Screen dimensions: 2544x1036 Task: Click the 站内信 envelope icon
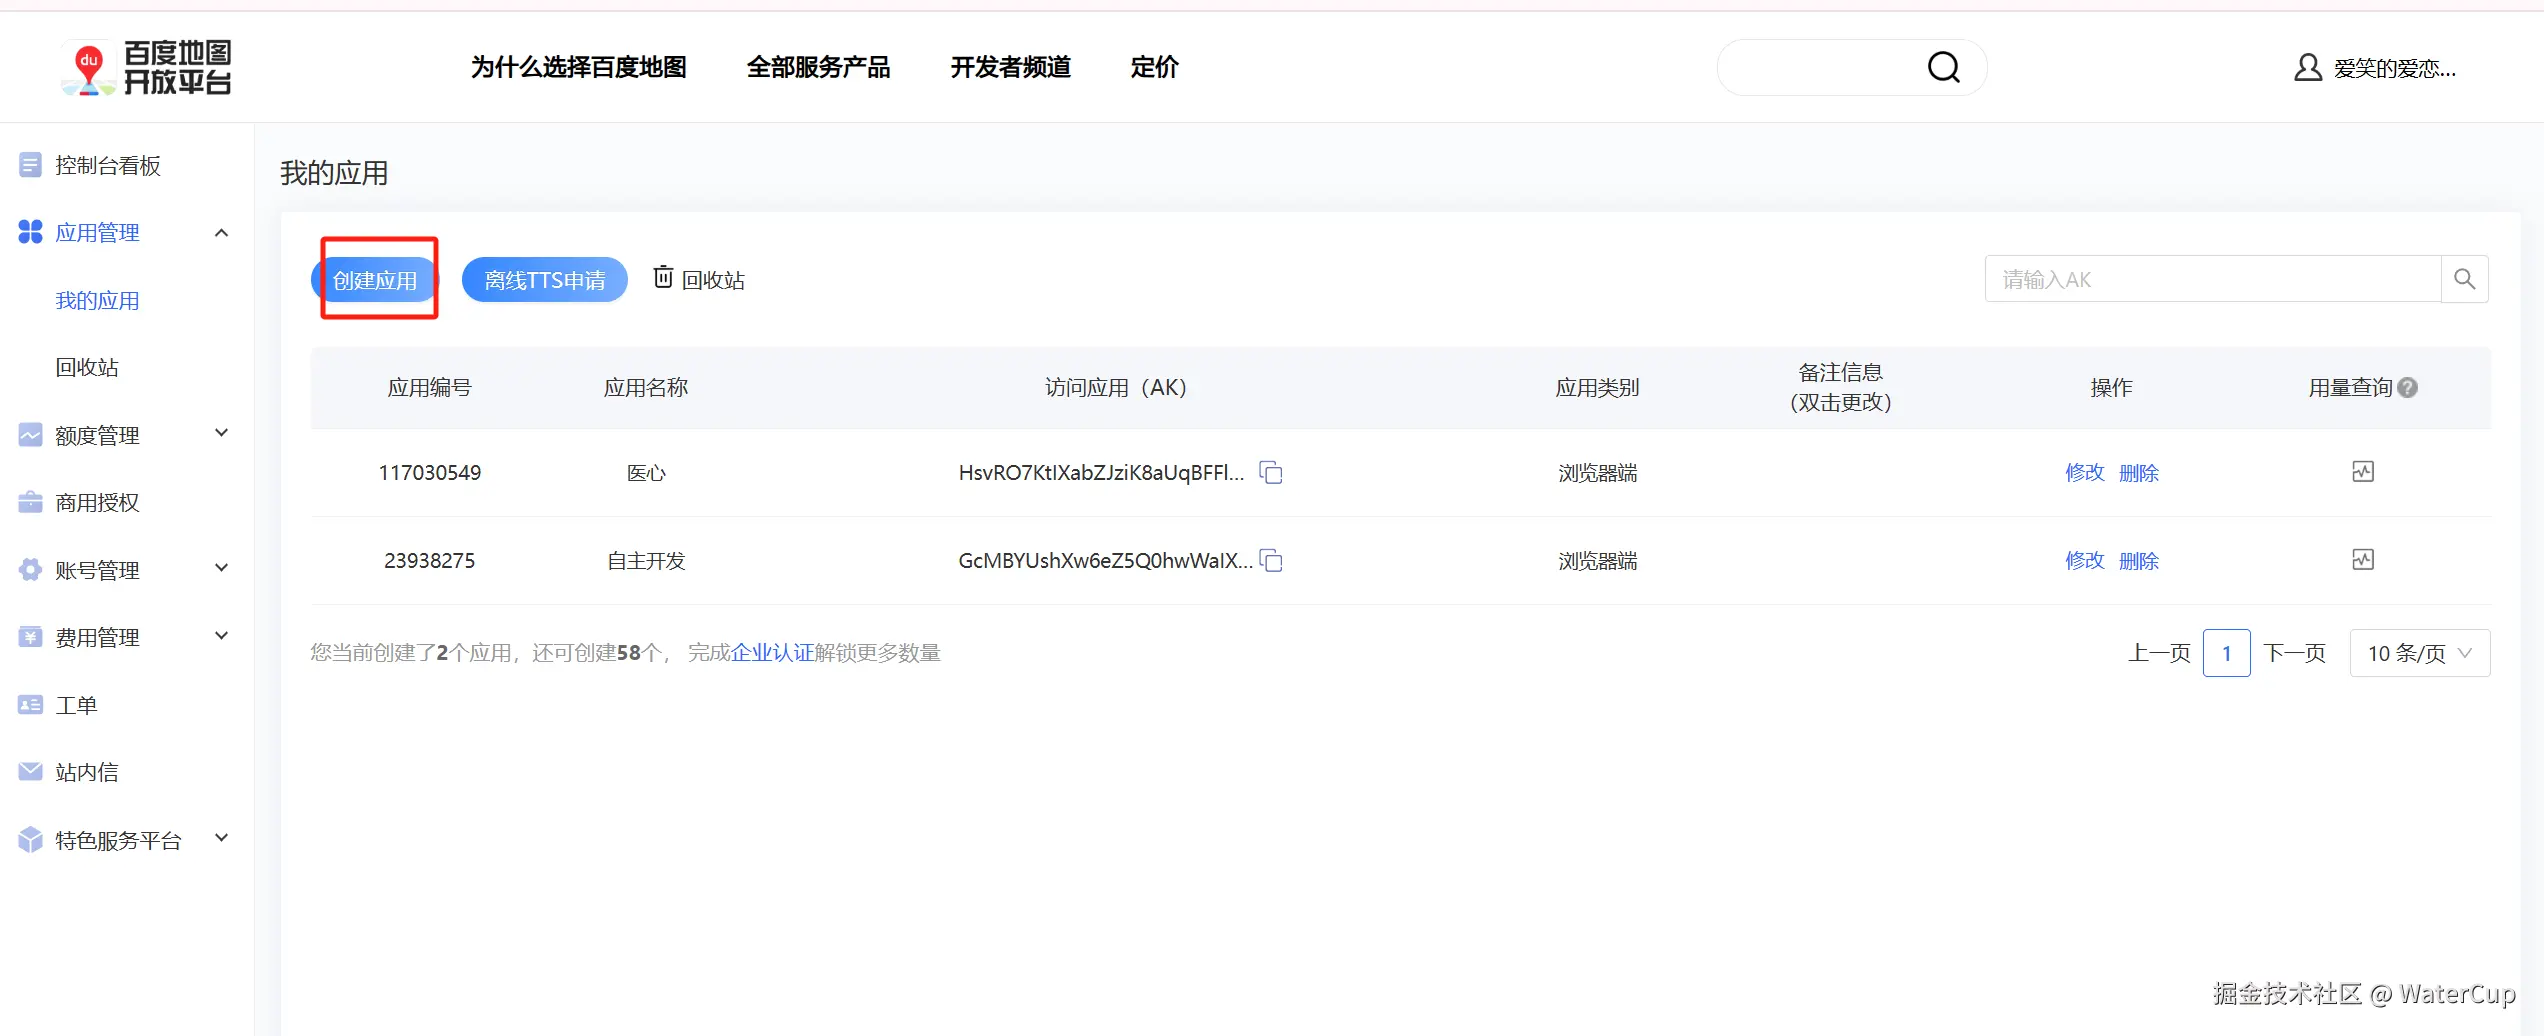point(30,772)
